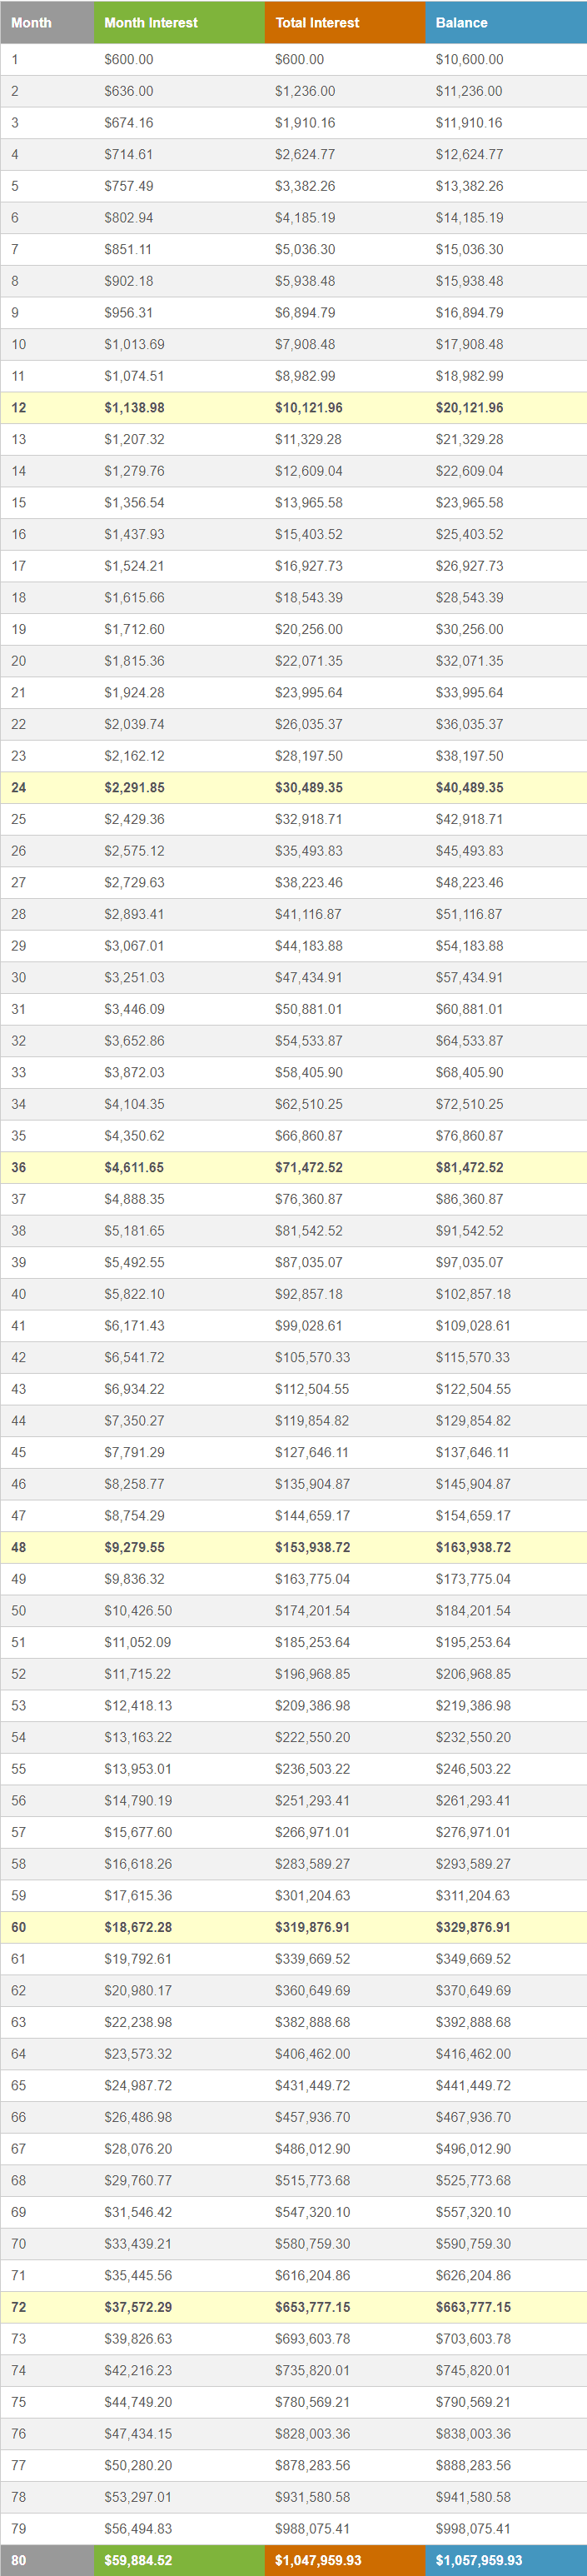The width and height of the screenshot is (587, 2576).
Task: Click final month interest $59,884.52
Action: [x=138, y=2561]
